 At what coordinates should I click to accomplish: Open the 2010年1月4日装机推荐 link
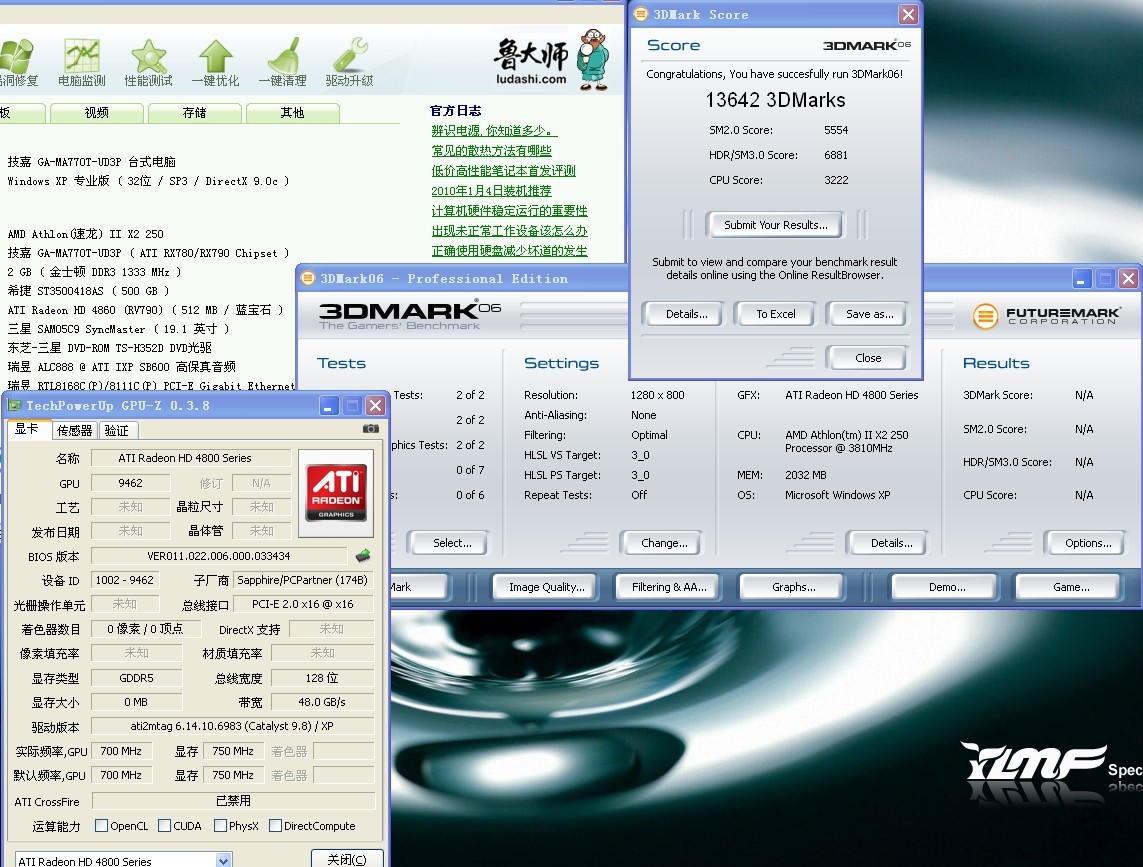[491, 191]
